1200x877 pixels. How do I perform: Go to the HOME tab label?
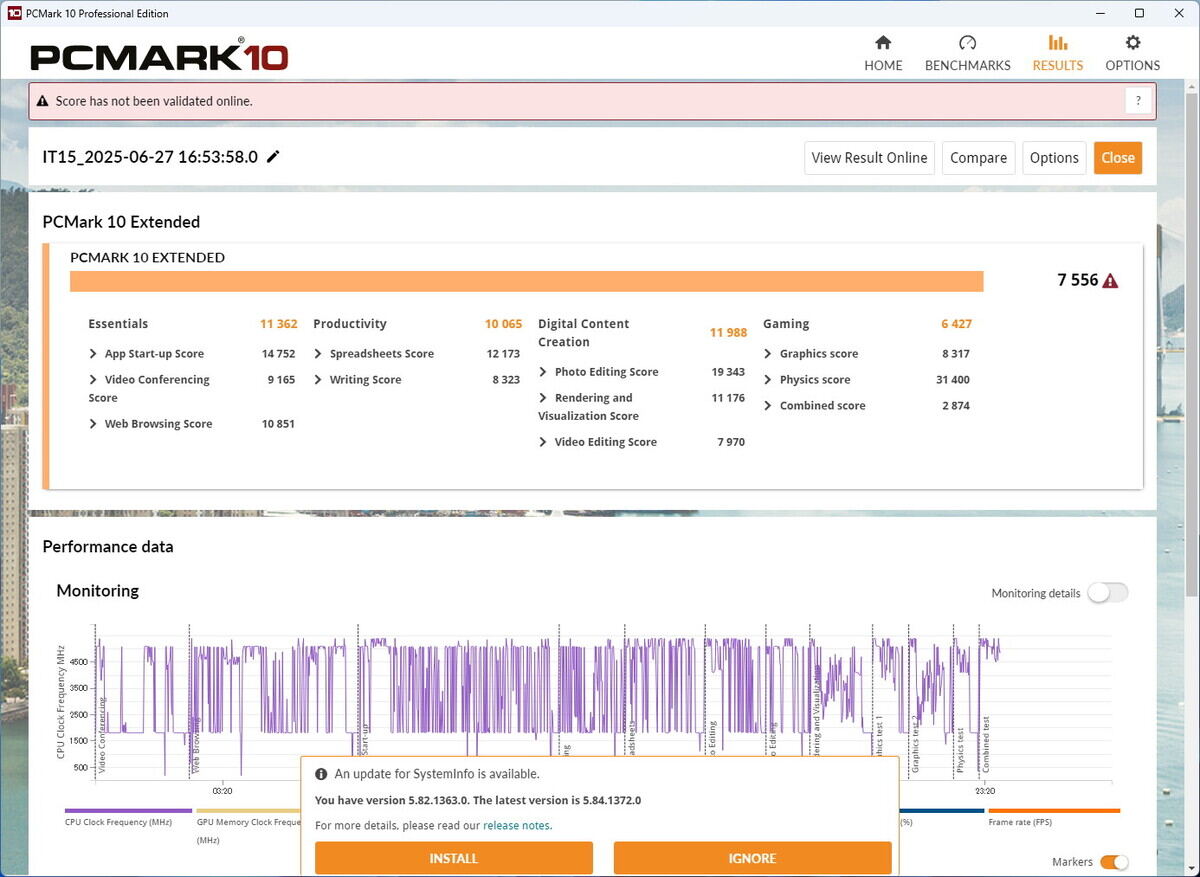(883, 66)
